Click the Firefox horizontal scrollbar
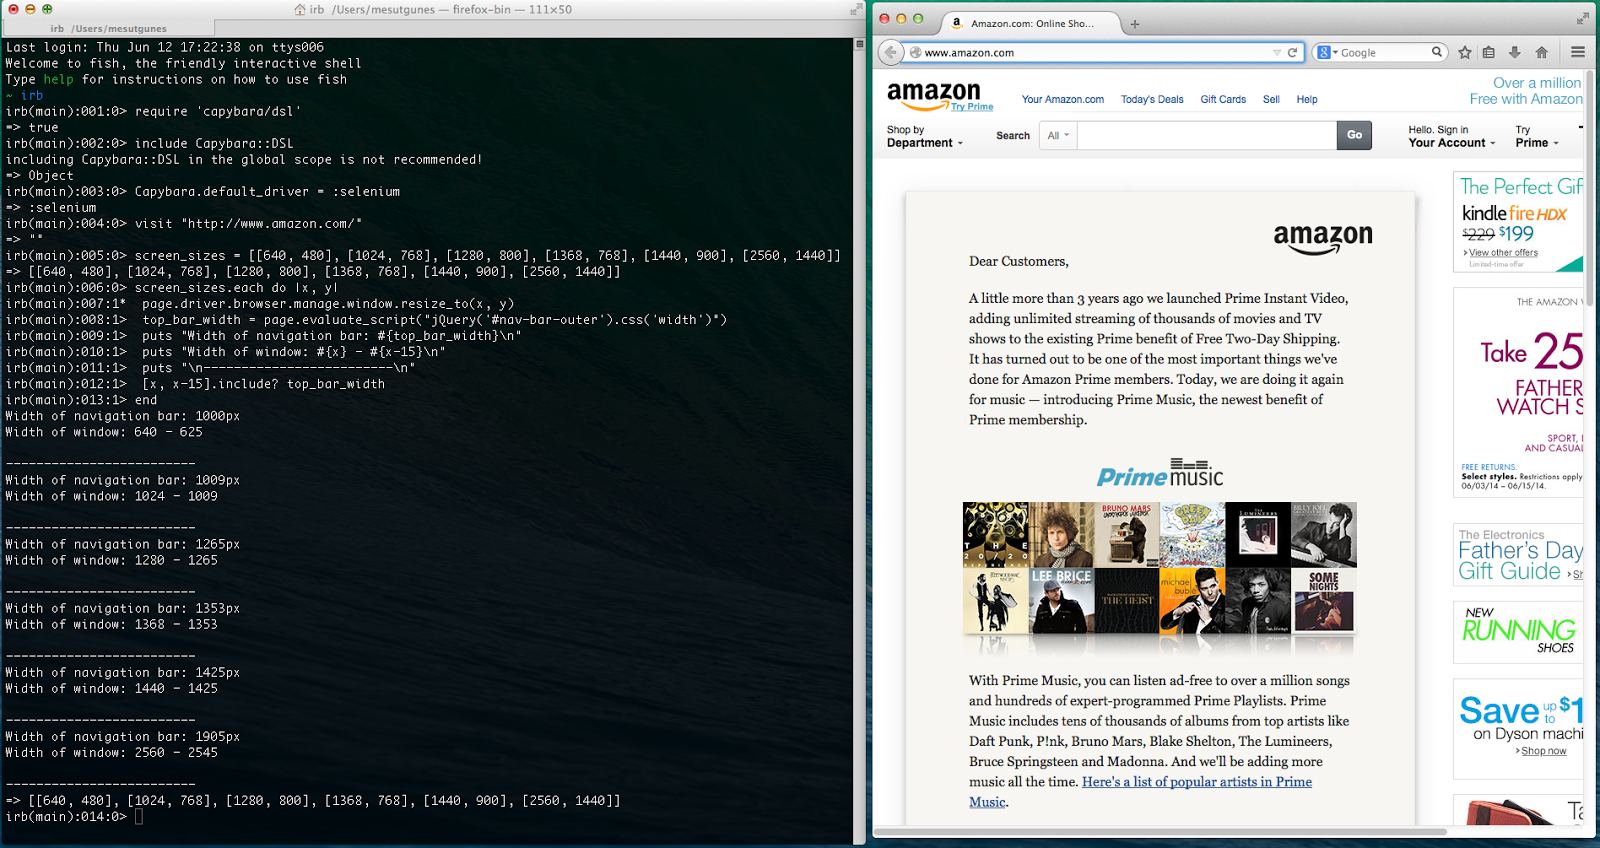 [1160, 832]
